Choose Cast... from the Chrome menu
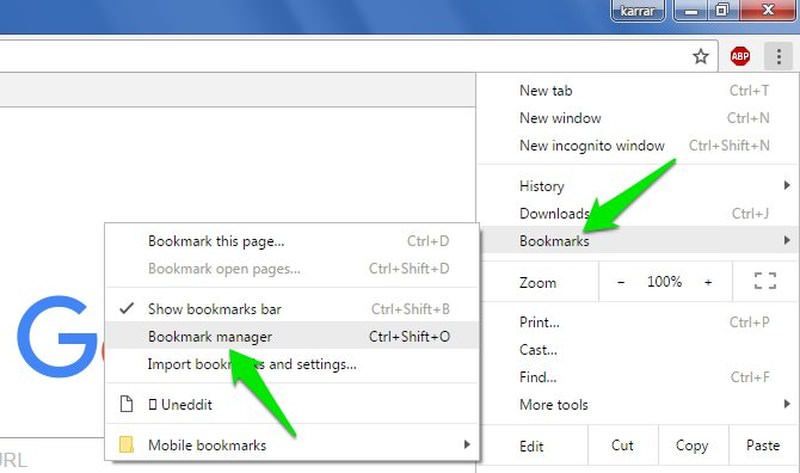 tap(639, 350)
